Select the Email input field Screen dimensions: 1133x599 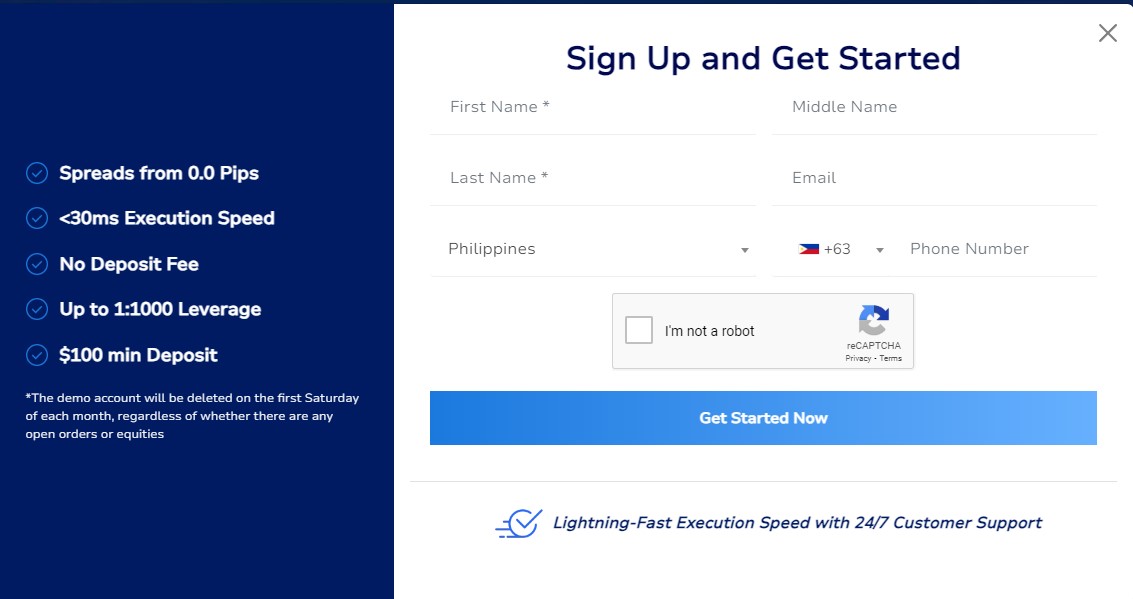934,178
